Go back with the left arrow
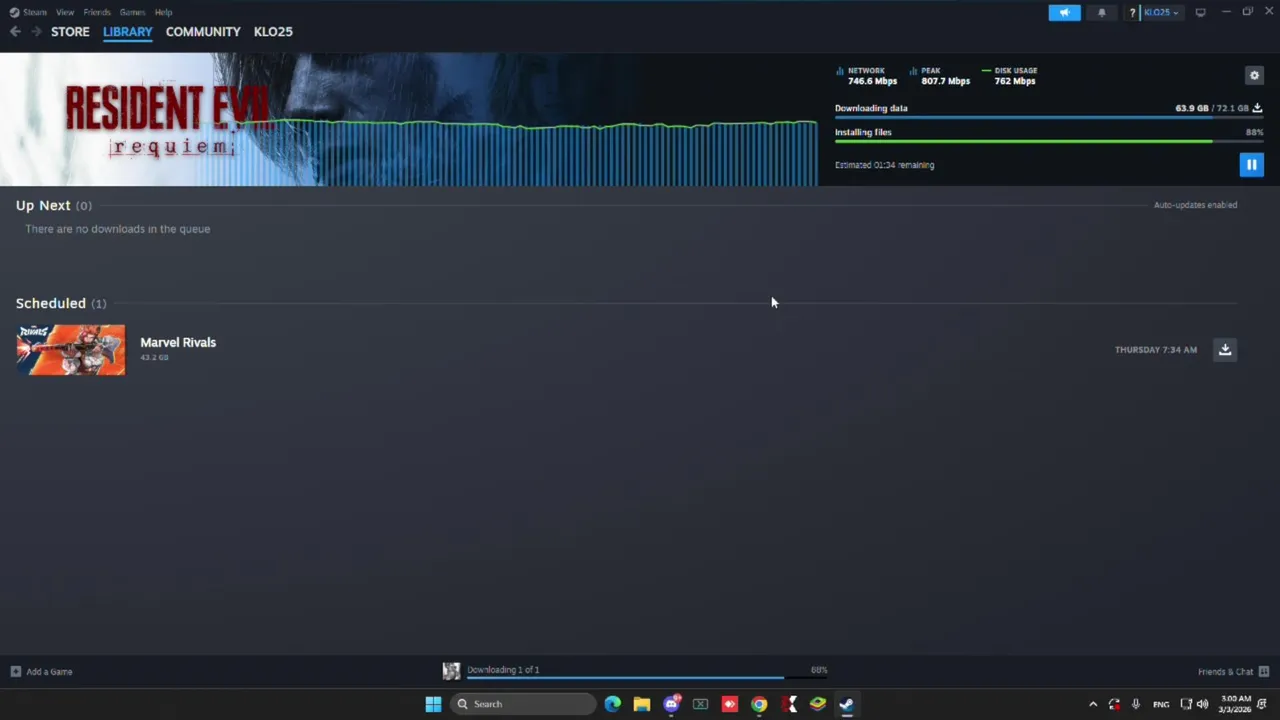Image resolution: width=1280 pixels, height=720 pixels. (15, 32)
